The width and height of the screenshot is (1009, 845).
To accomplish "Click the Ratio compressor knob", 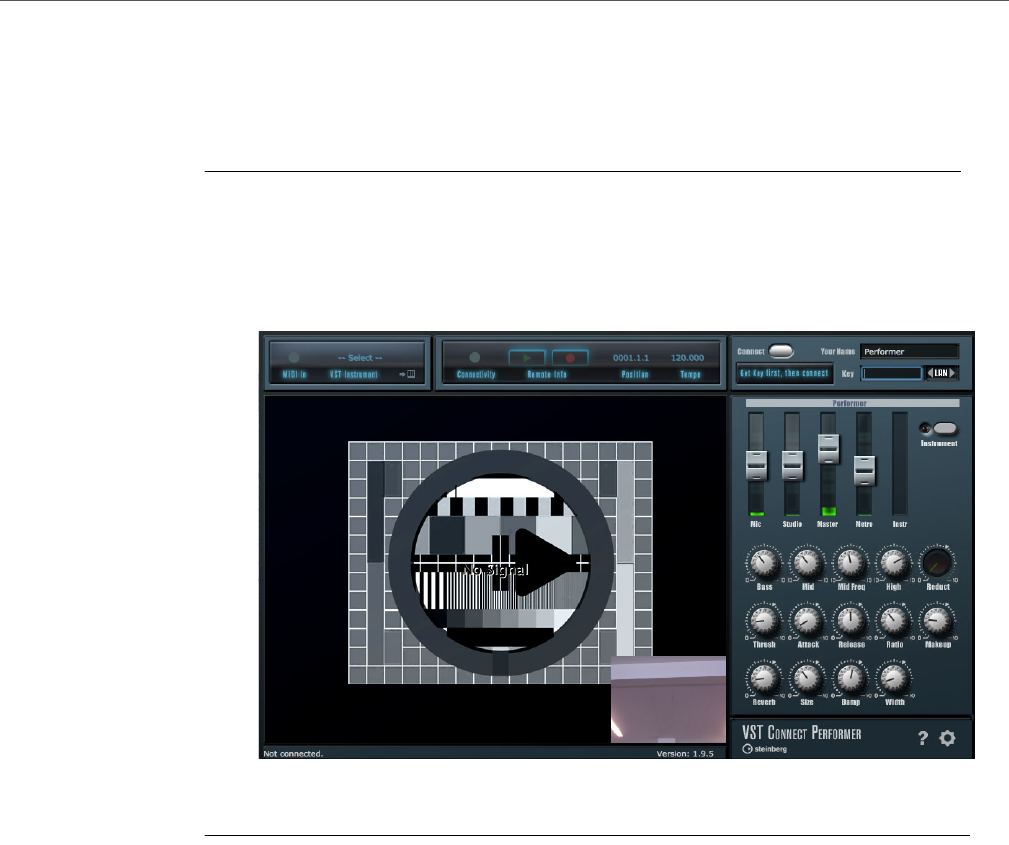I will click(894, 621).
